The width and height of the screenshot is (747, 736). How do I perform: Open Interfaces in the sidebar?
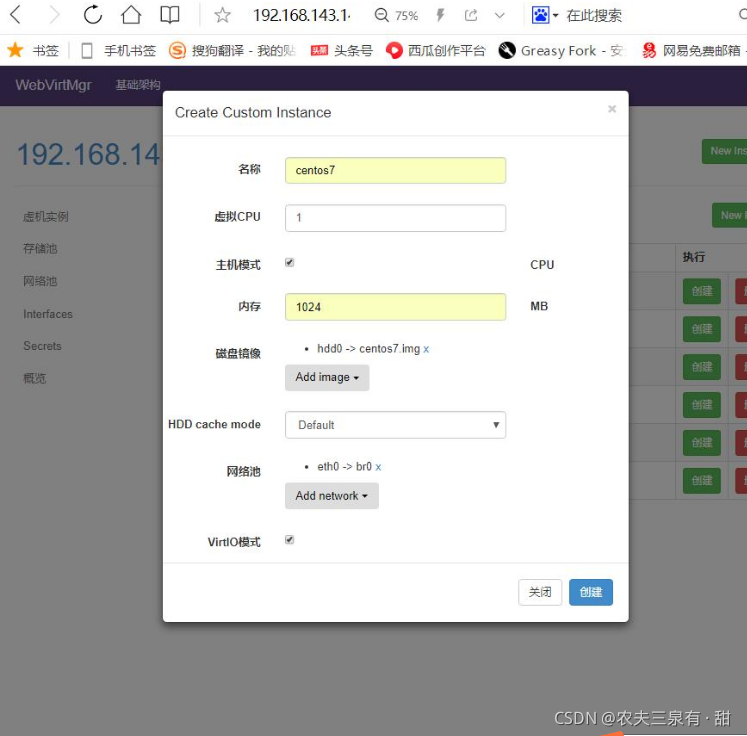tap(48, 314)
